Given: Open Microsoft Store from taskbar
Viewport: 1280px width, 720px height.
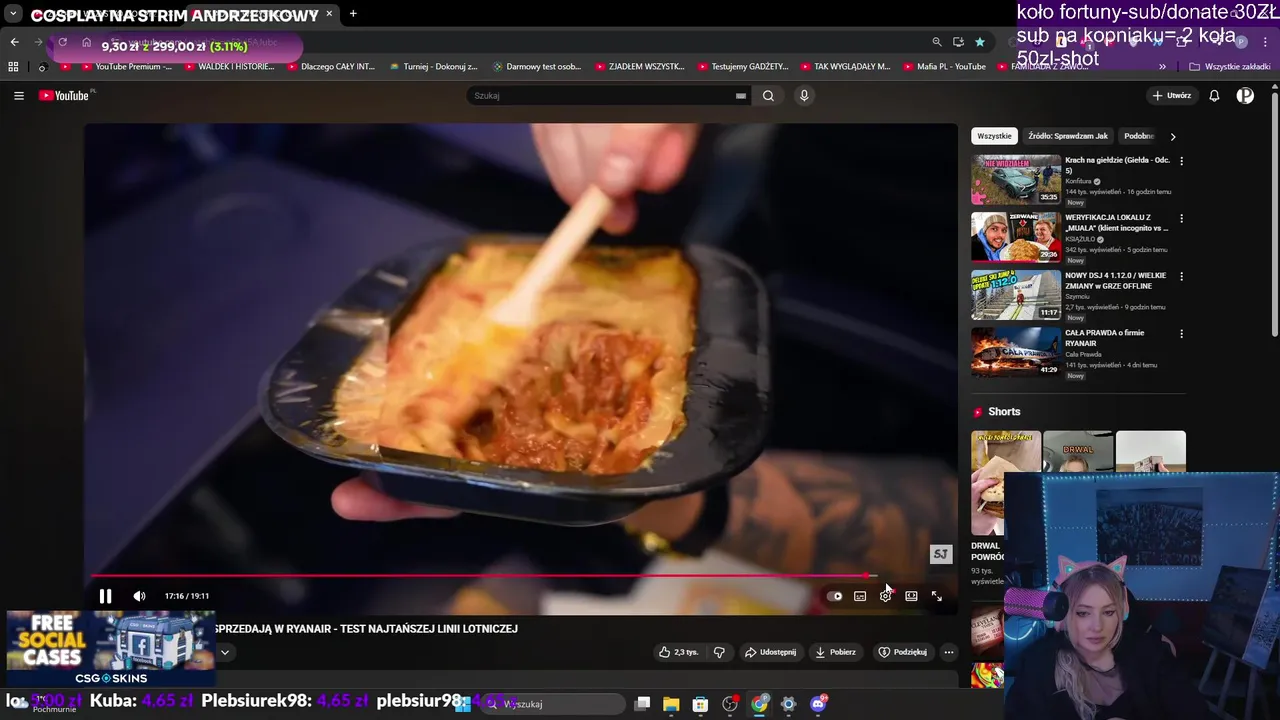Looking at the screenshot, I should coord(700,704).
